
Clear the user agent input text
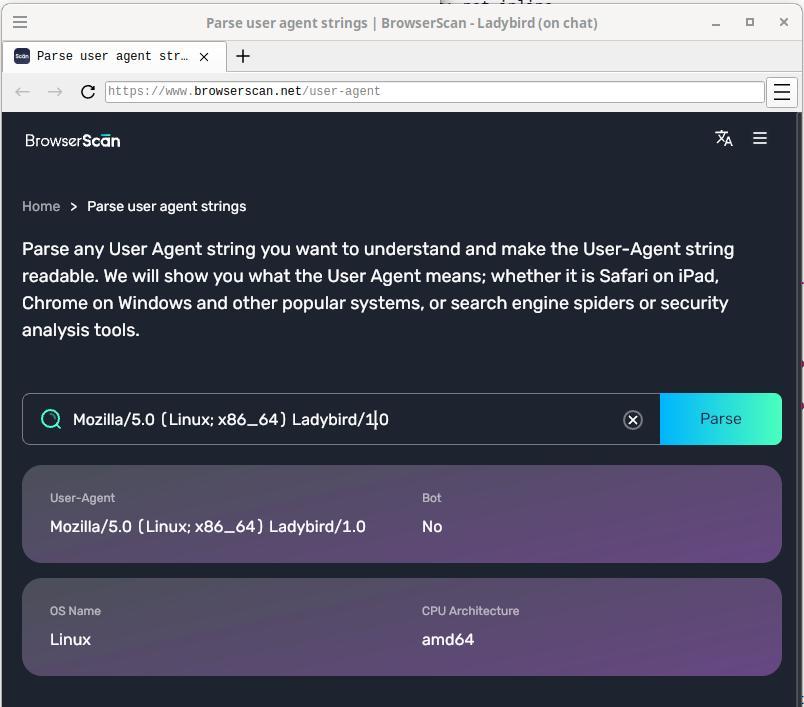click(633, 419)
